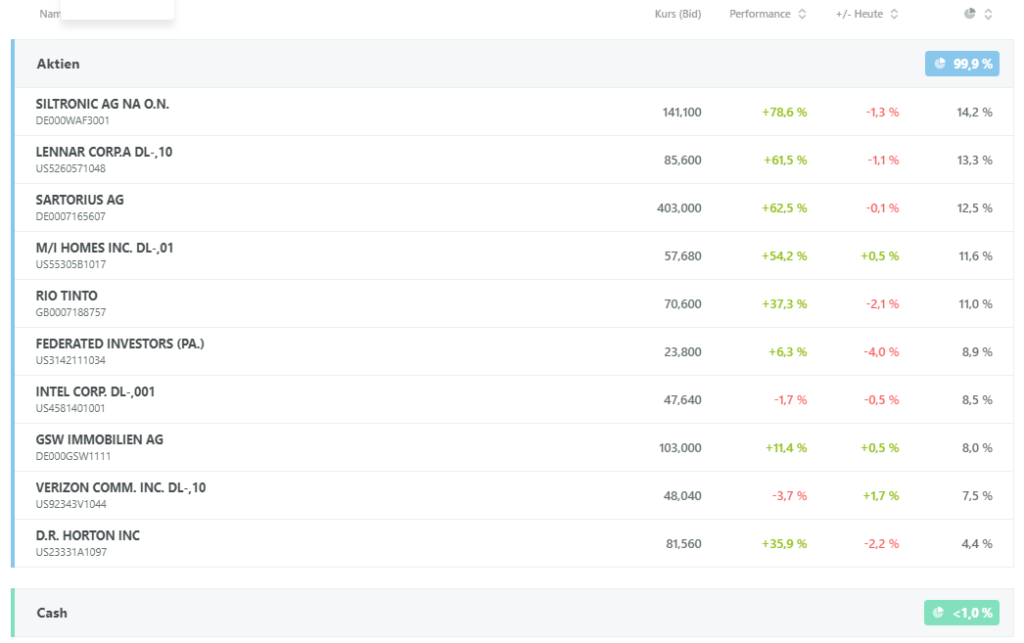
Task: Click D.R. Horton performance +35,9 %
Action: pos(784,544)
